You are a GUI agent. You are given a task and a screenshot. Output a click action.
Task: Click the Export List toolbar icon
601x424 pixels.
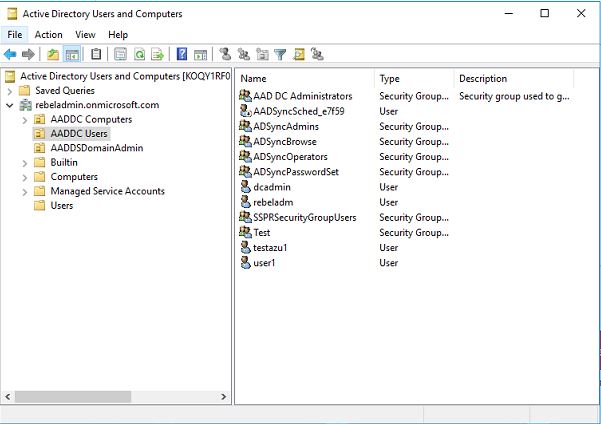coord(157,54)
